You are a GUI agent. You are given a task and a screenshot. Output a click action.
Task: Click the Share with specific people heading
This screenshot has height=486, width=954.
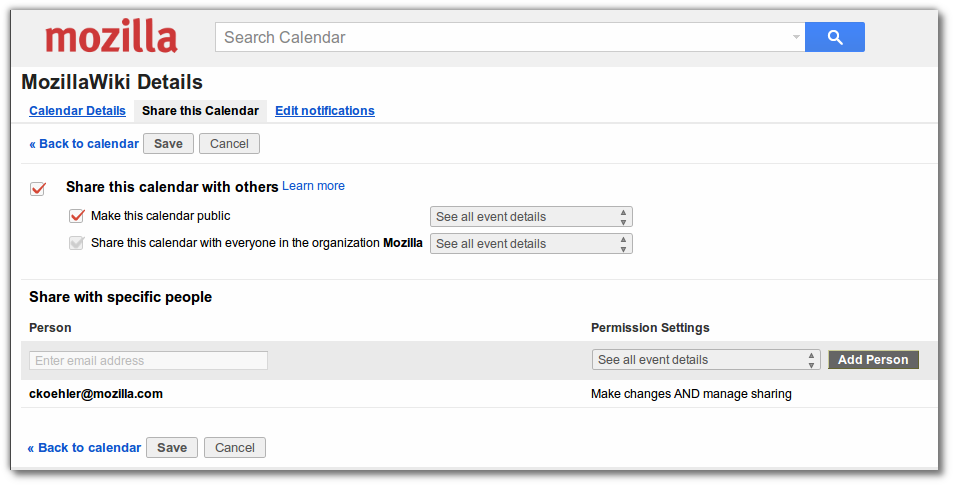[x=120, y=297]
